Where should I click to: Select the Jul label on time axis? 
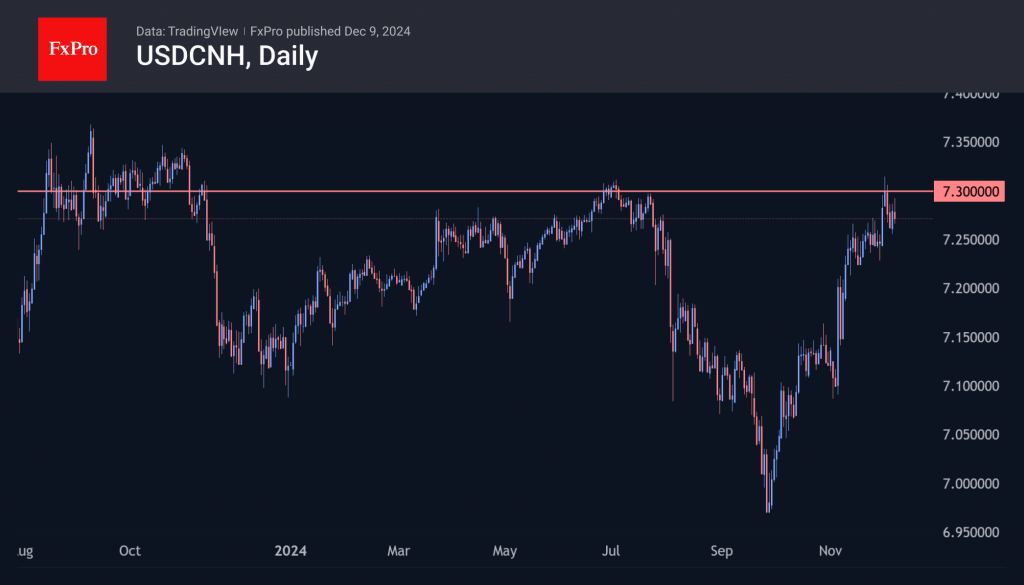612,551
